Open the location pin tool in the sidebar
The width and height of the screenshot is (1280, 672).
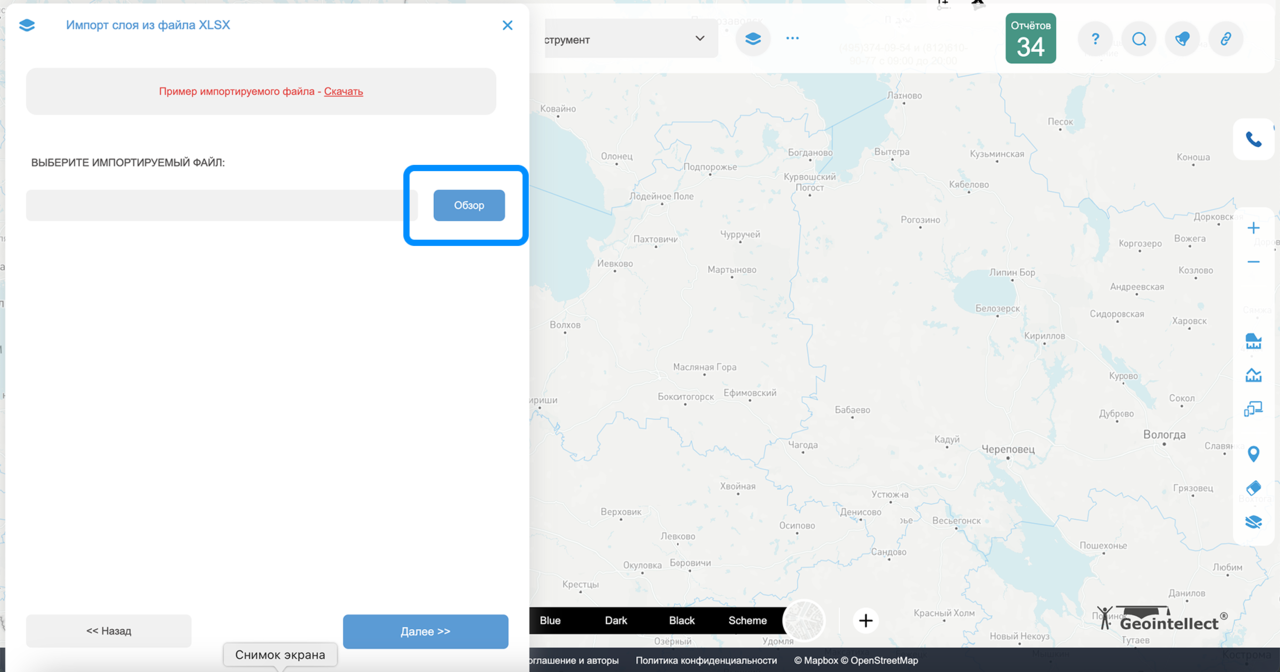pos(1253,453)
